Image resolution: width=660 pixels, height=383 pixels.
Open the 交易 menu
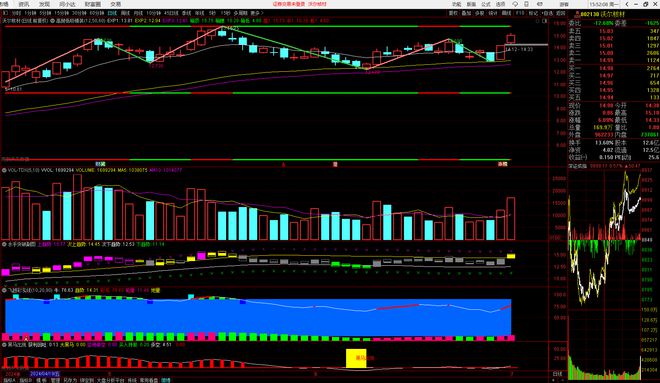coord(115,4)
